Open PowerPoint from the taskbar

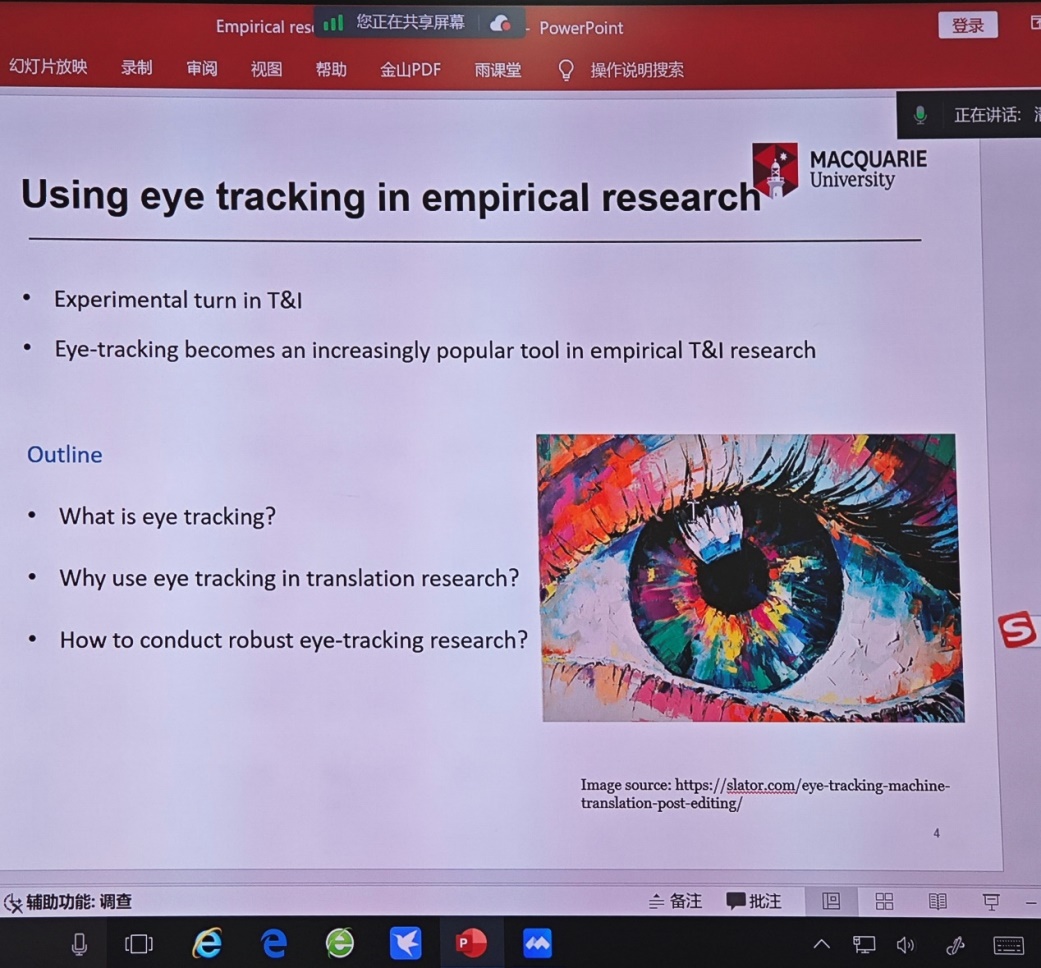pyautogui.click(x=470, y=943)
